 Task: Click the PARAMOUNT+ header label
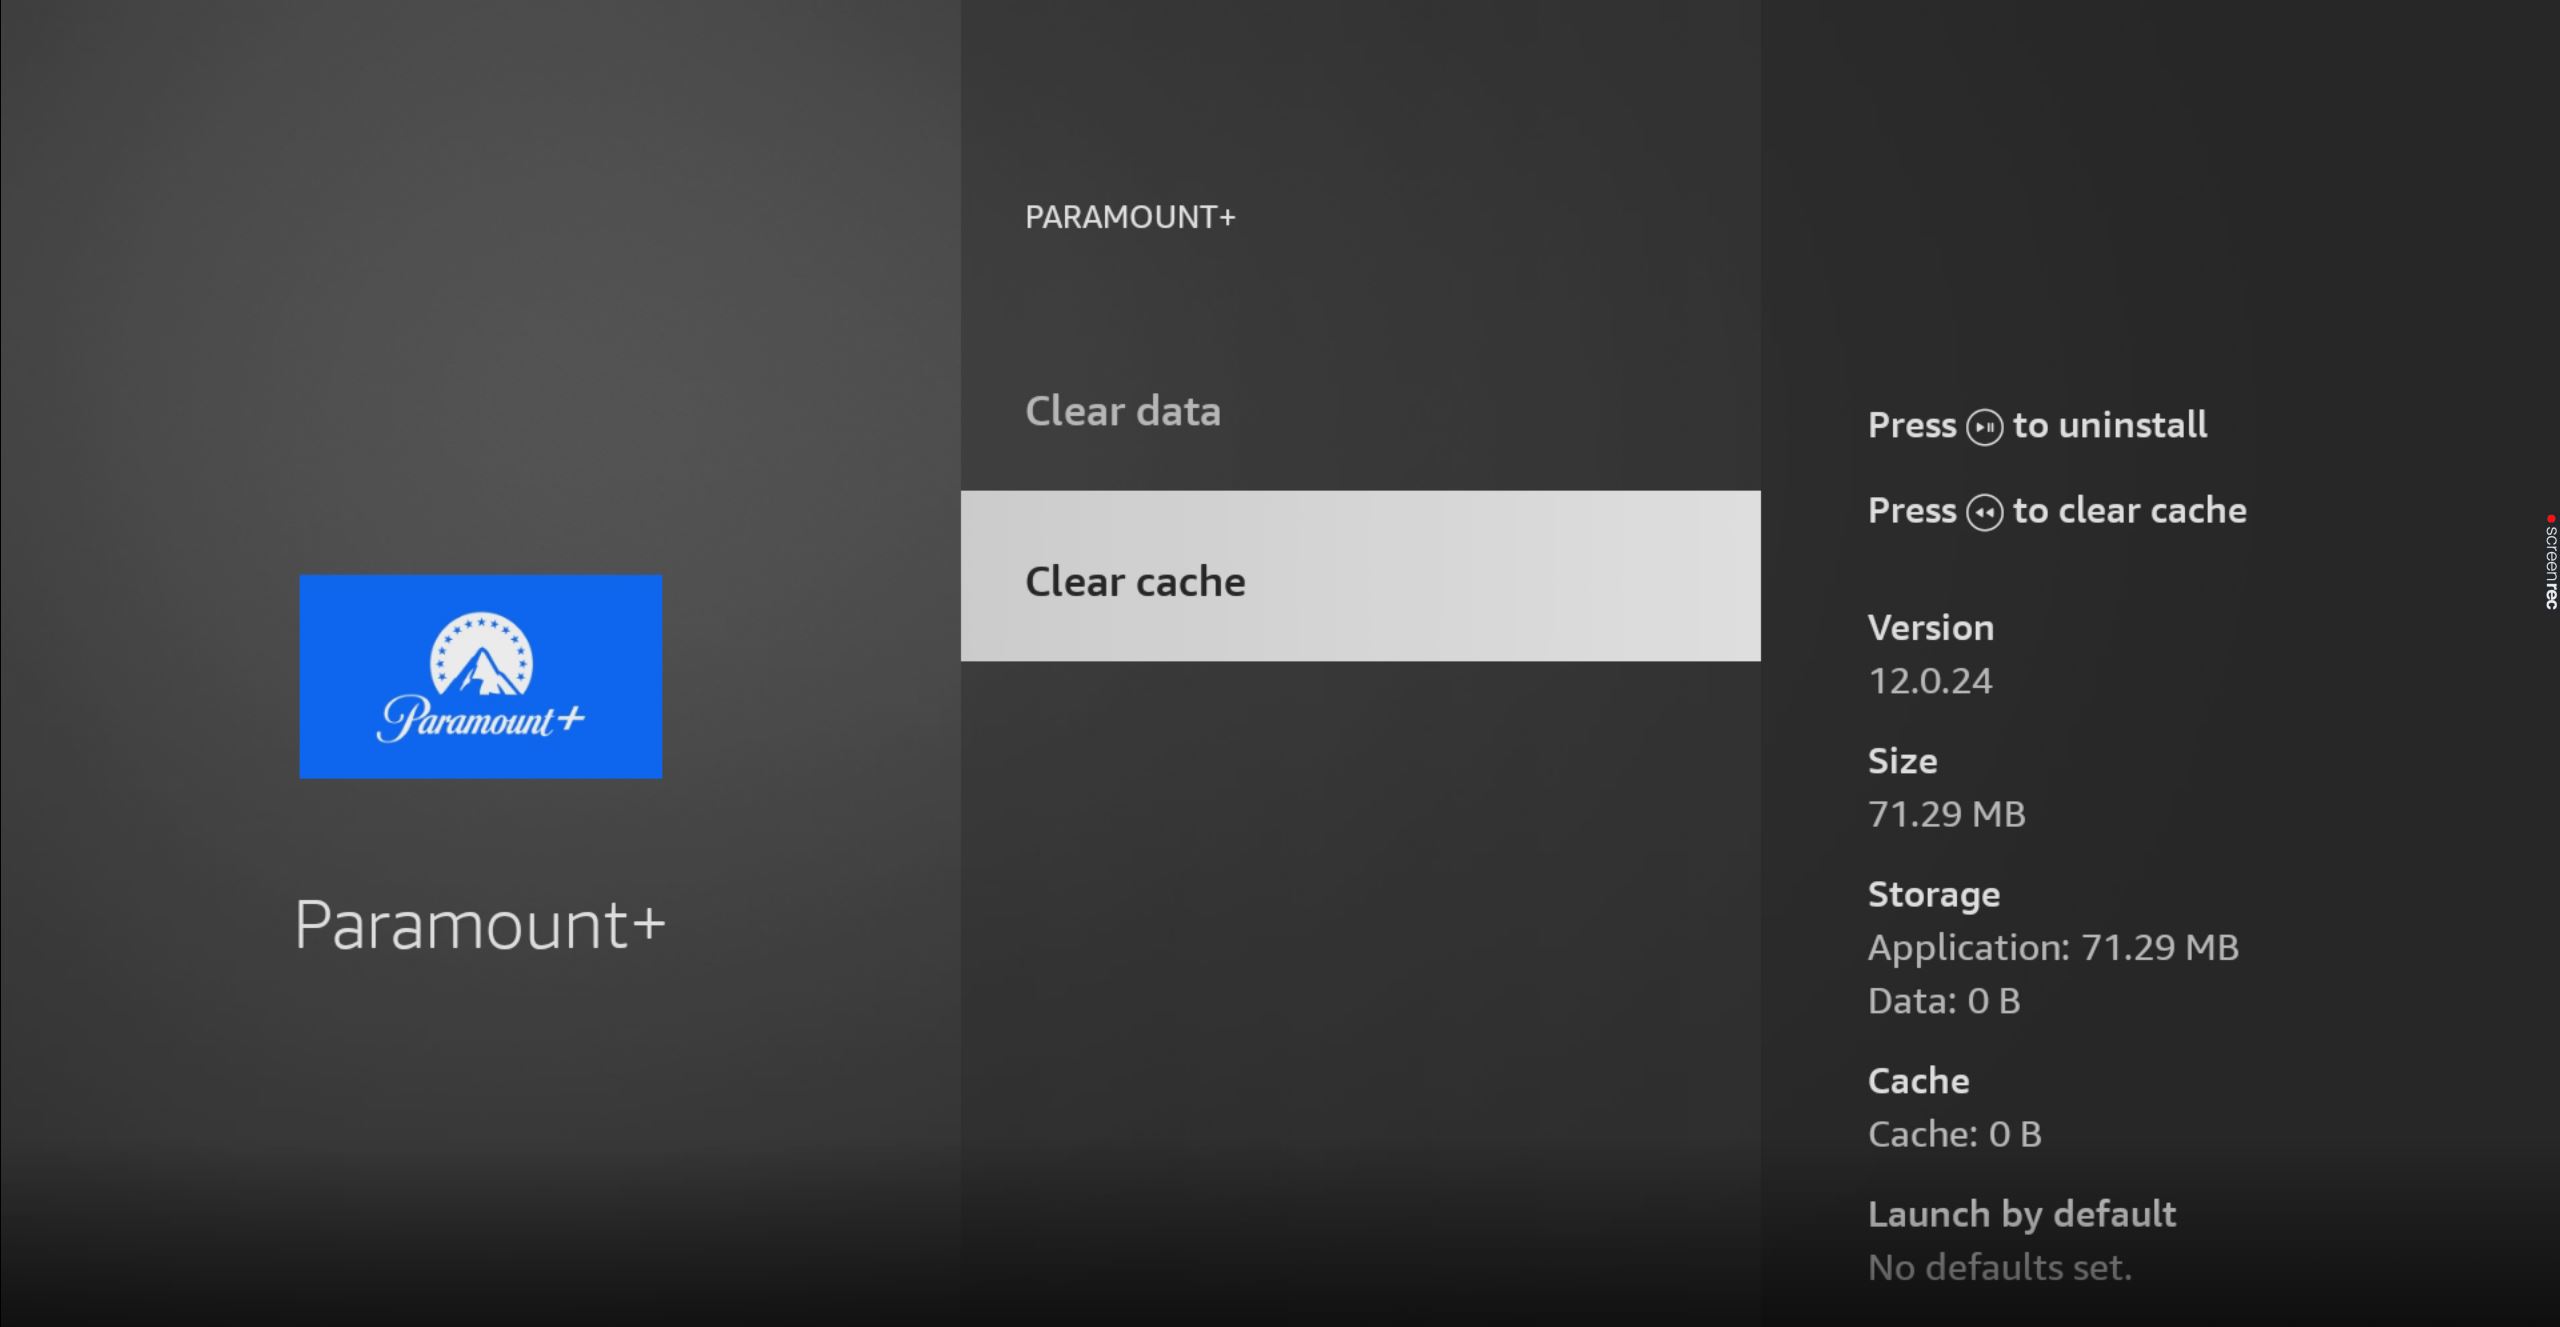[x=1130, y=217]
